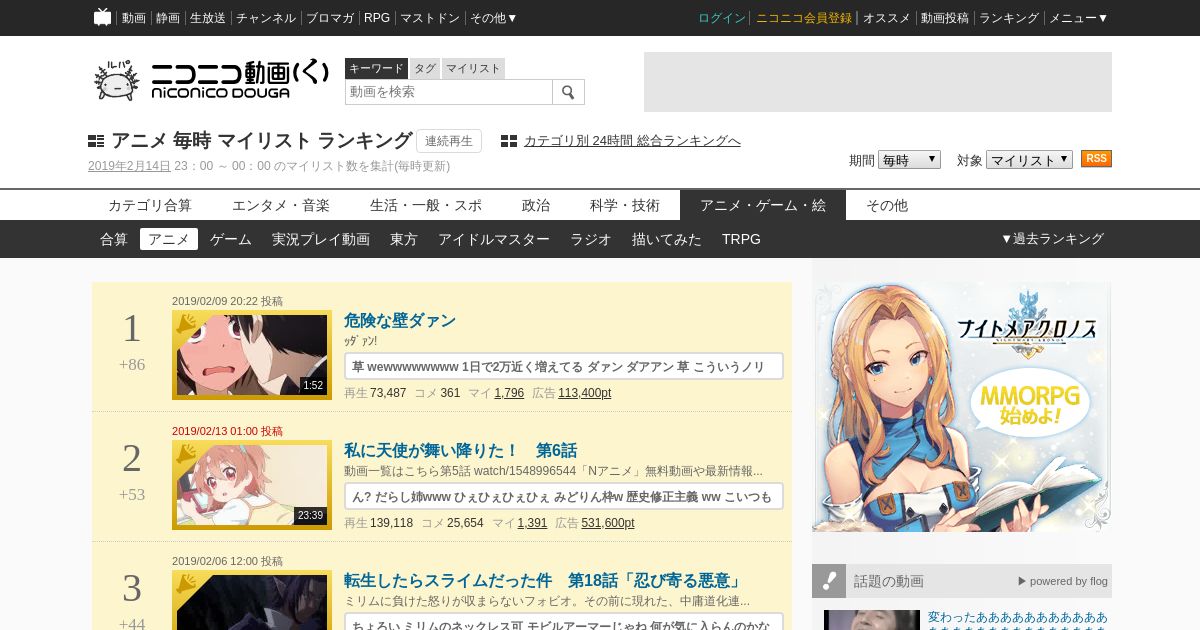
Task: Click grid icon before カテゴリ別 24時間 link
Action: pyautogui.click(x=509, y=141)
